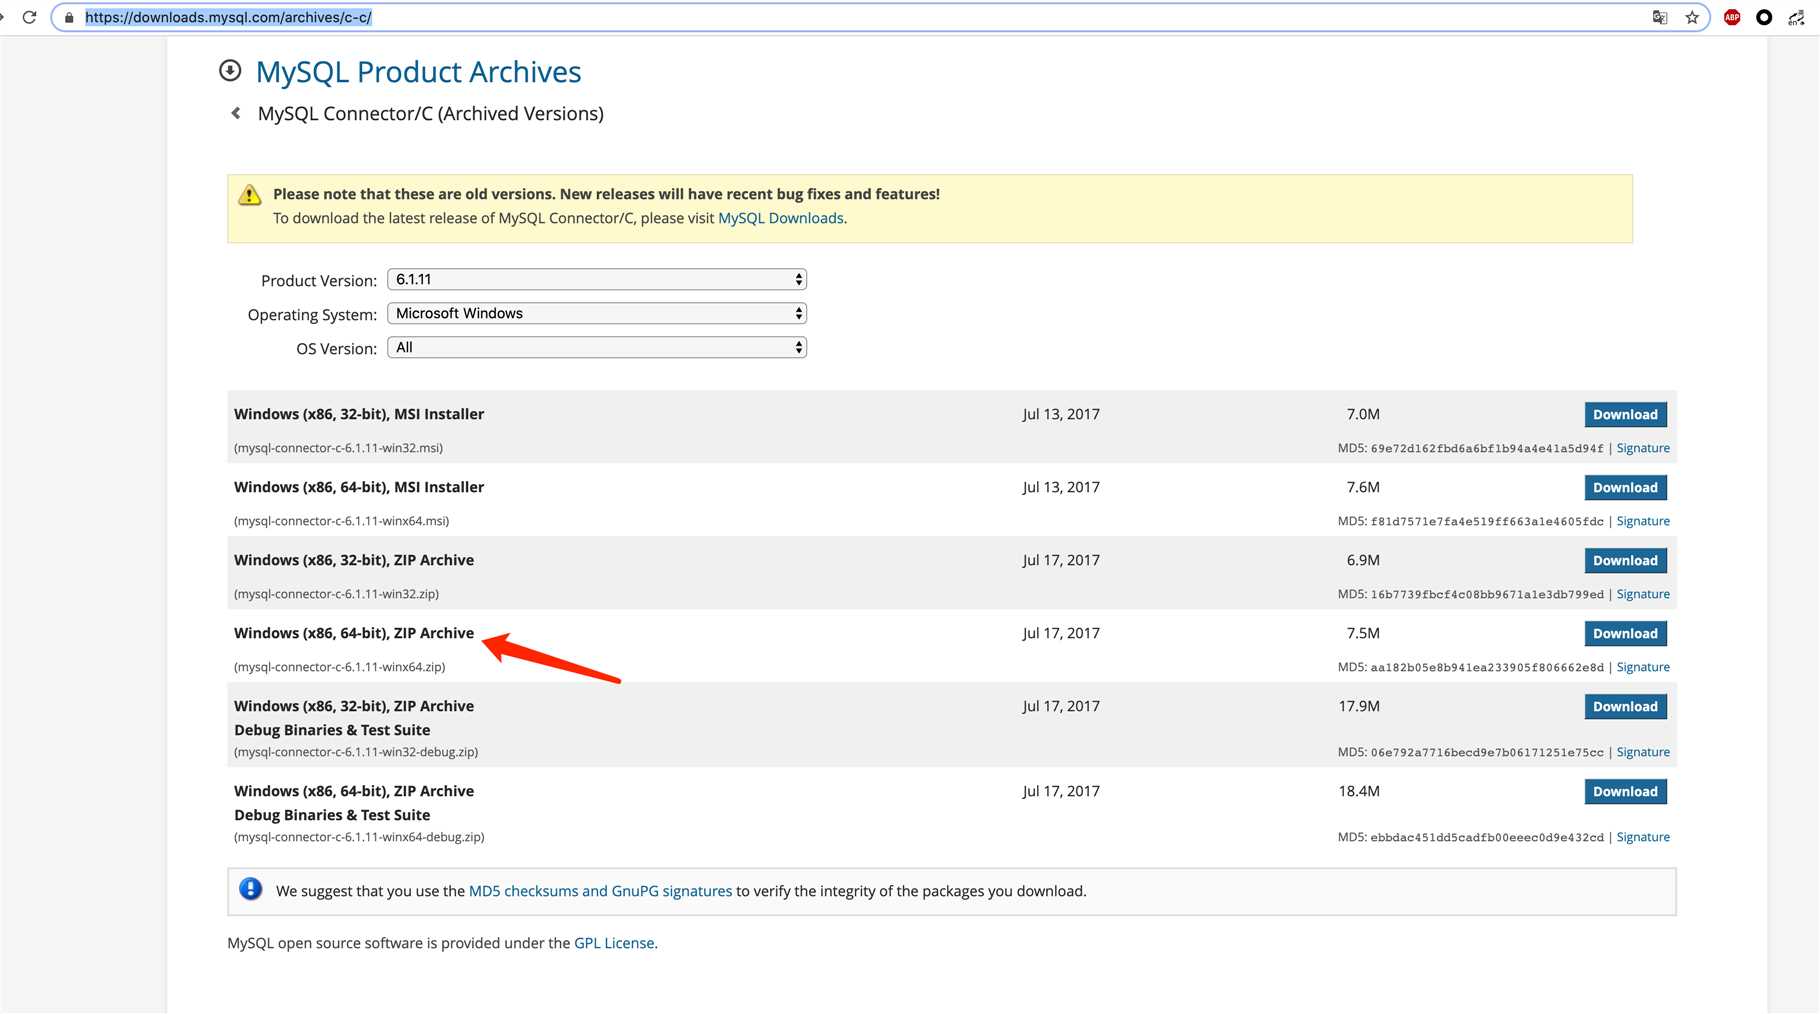
Task: Click filename mysql-connector-c-6.1.11-winx64.msi
Action: [341, 521]
